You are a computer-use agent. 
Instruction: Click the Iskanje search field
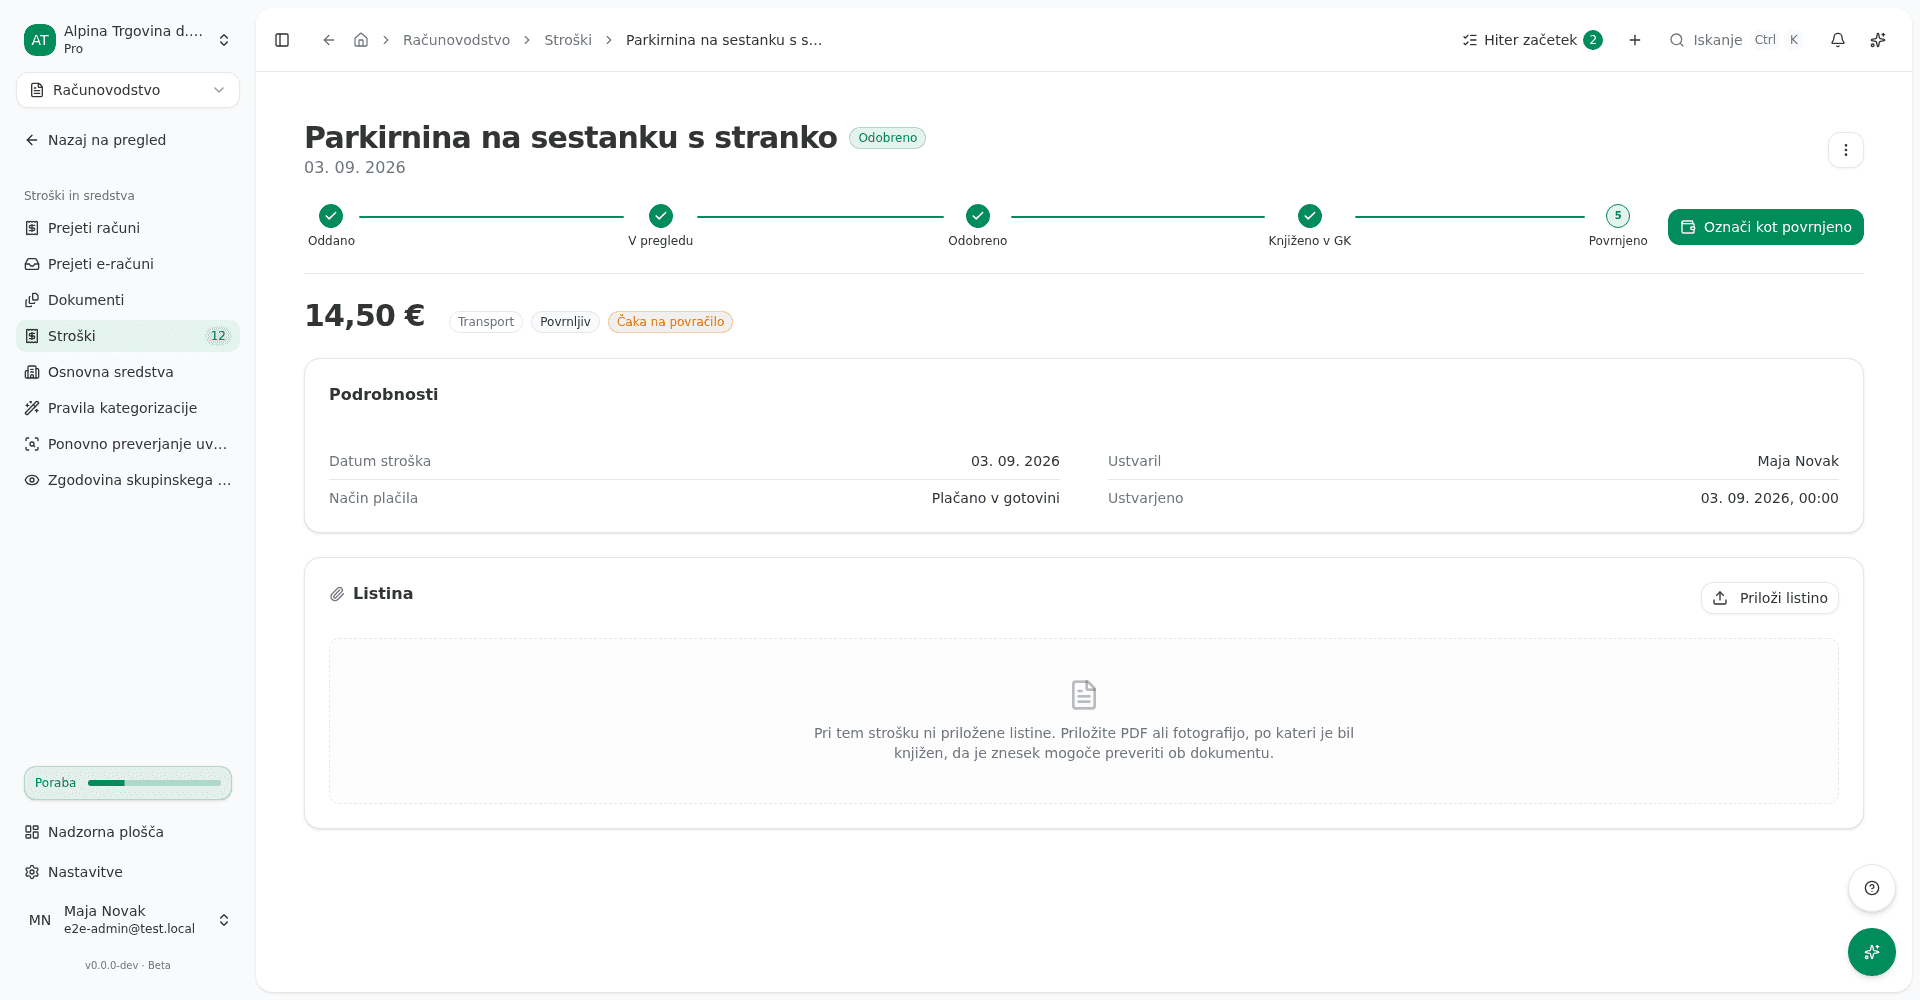[x=1735, y=40]
